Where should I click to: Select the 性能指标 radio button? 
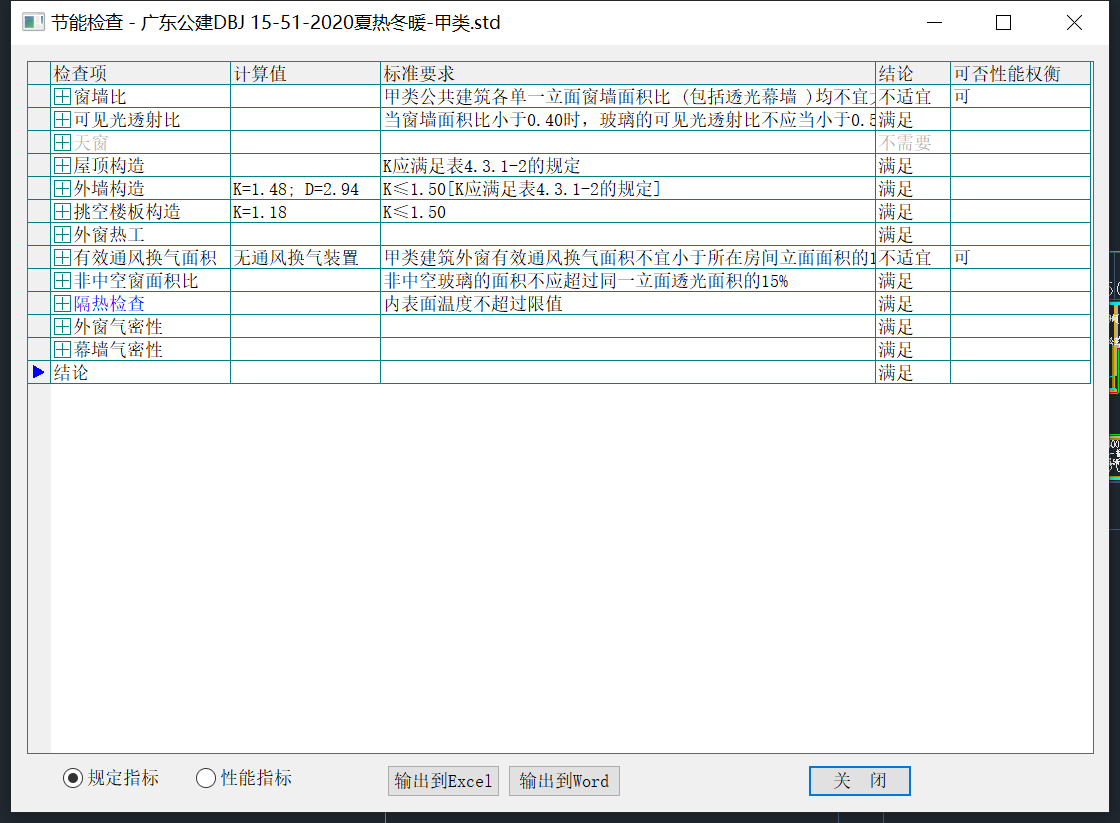[x=206, y=778]
